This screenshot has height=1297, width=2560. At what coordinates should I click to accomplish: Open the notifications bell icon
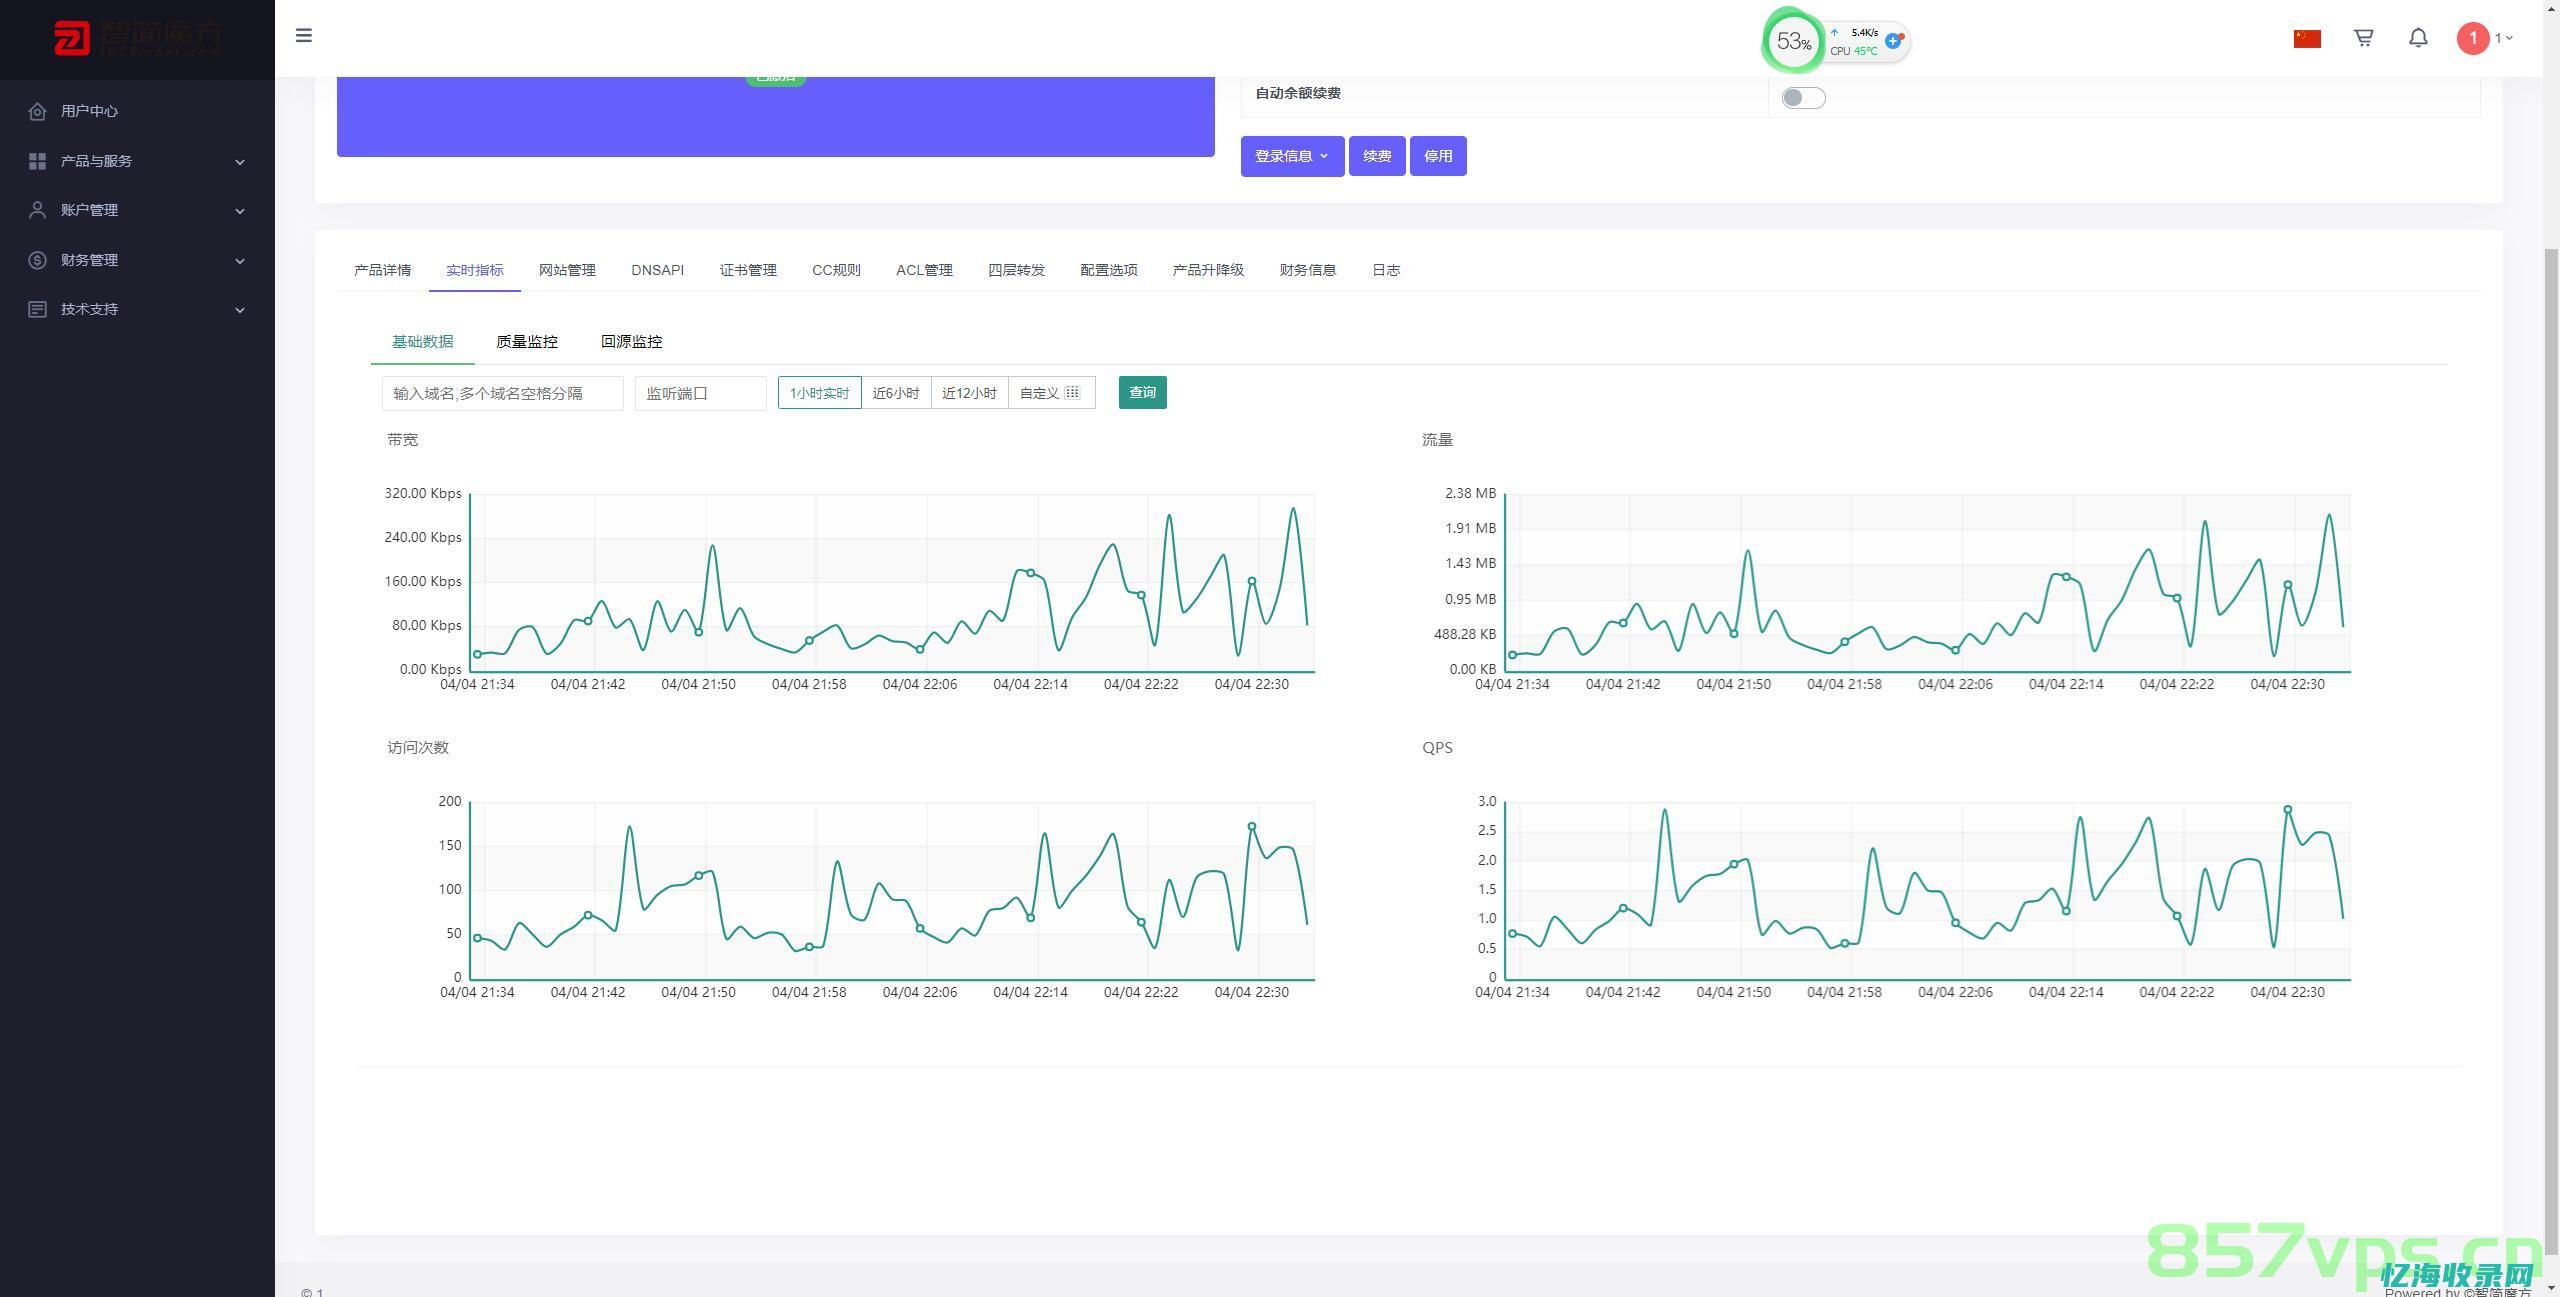coord(2418,38)
